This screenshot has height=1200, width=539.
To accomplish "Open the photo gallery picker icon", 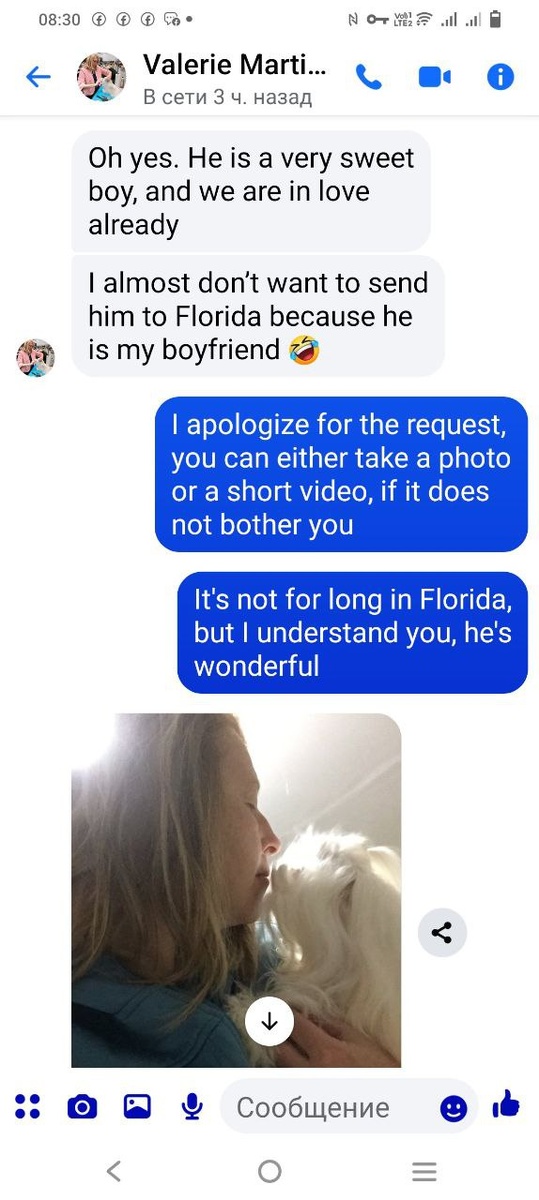I will point(137,1106).
